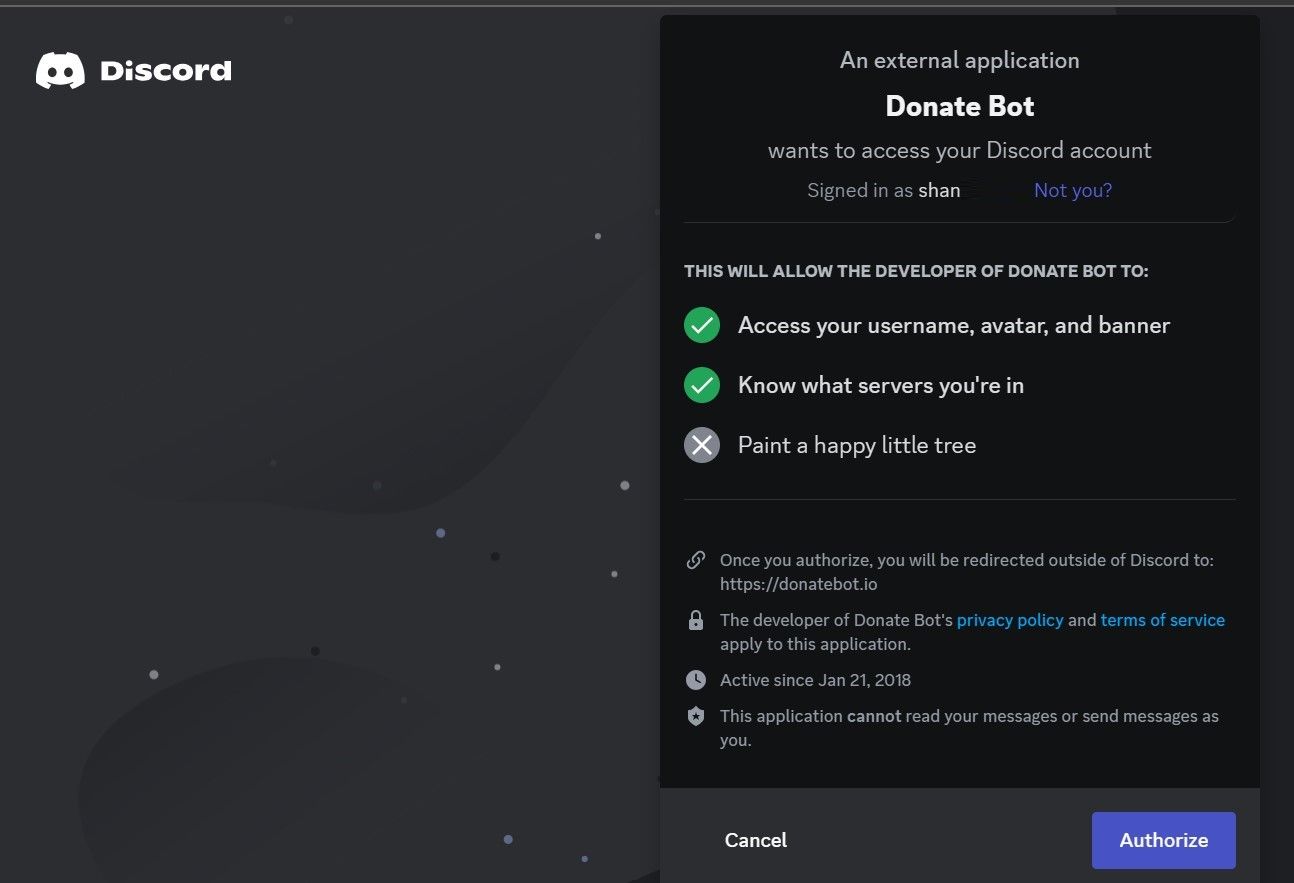Viewport: 1294px width, 883px height.
Task: Click the Discord wordmark text
Action: coord(166,71)
